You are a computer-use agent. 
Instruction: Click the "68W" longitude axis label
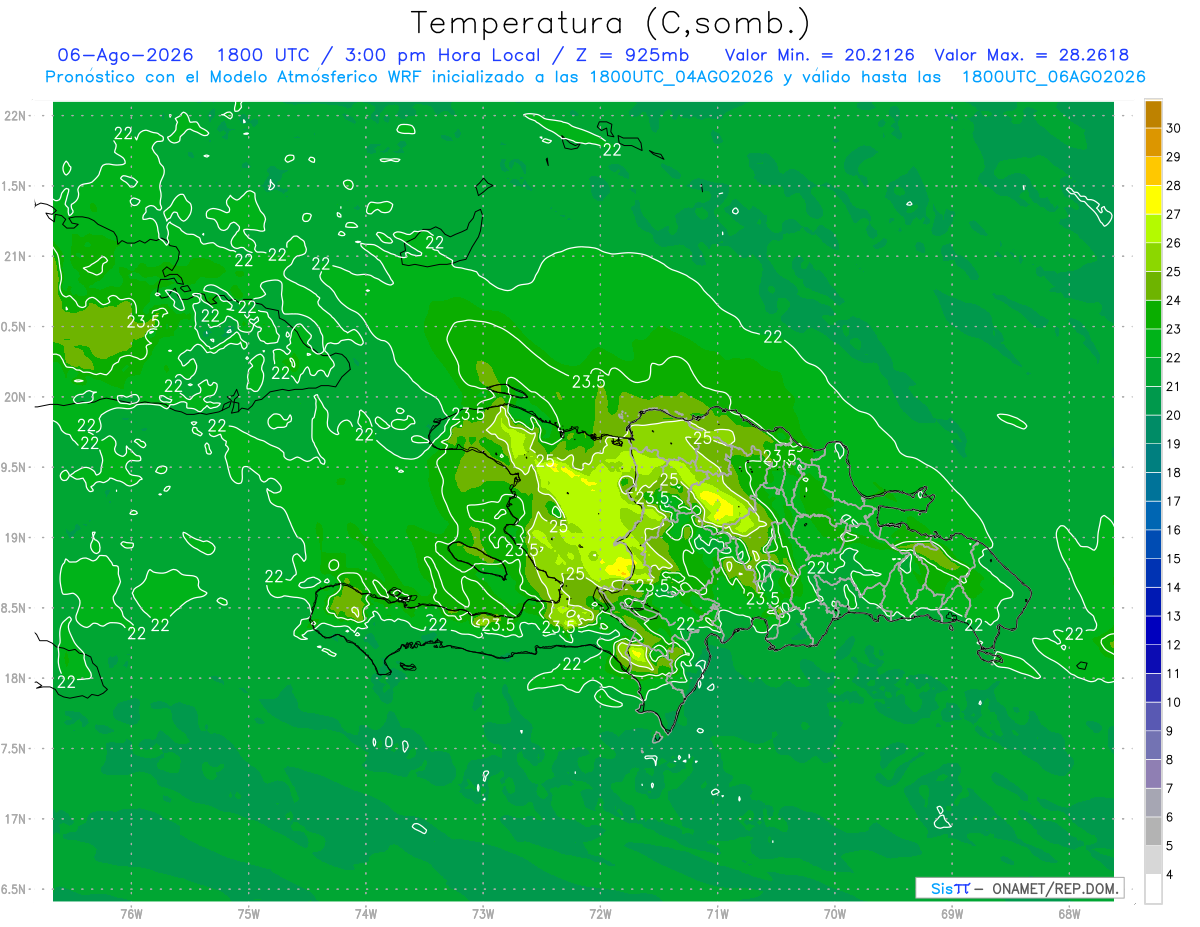(1069, 913)
